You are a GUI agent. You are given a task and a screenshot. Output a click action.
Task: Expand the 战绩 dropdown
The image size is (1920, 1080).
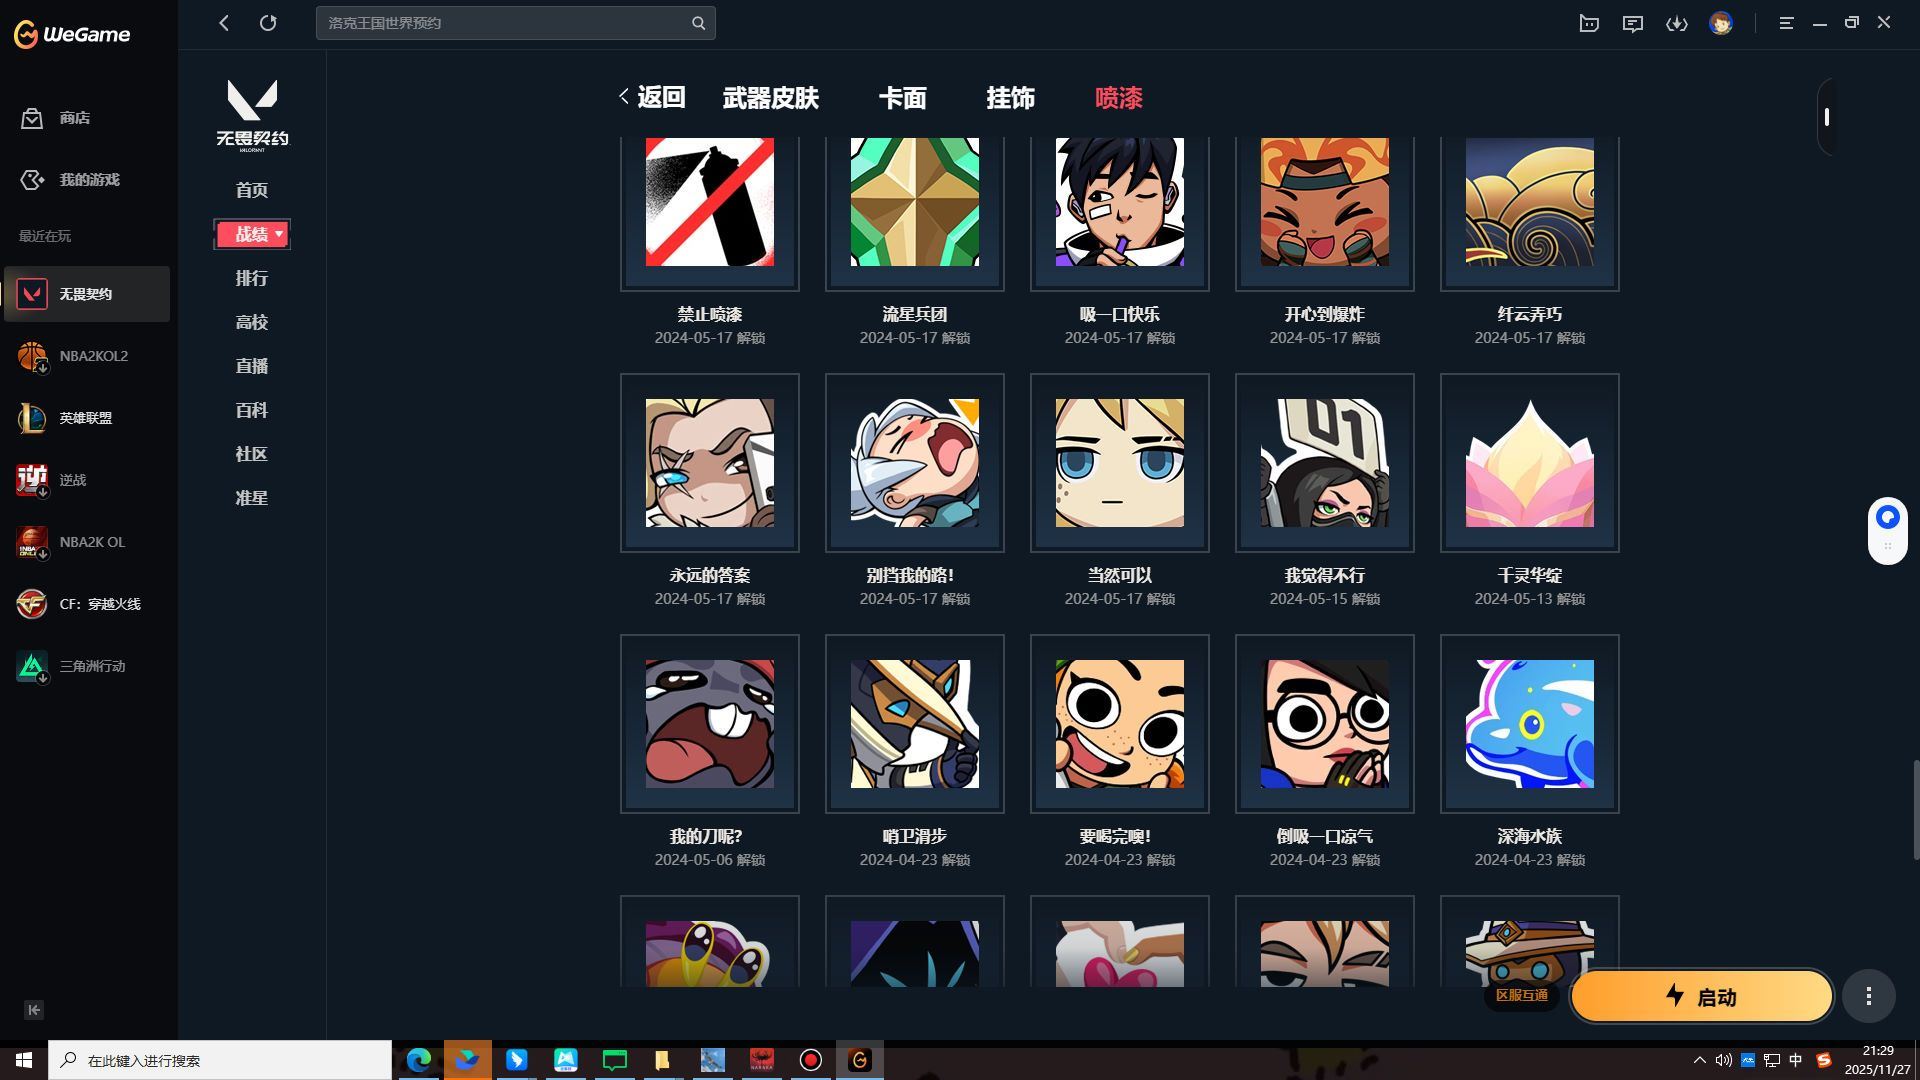point(252,234)
